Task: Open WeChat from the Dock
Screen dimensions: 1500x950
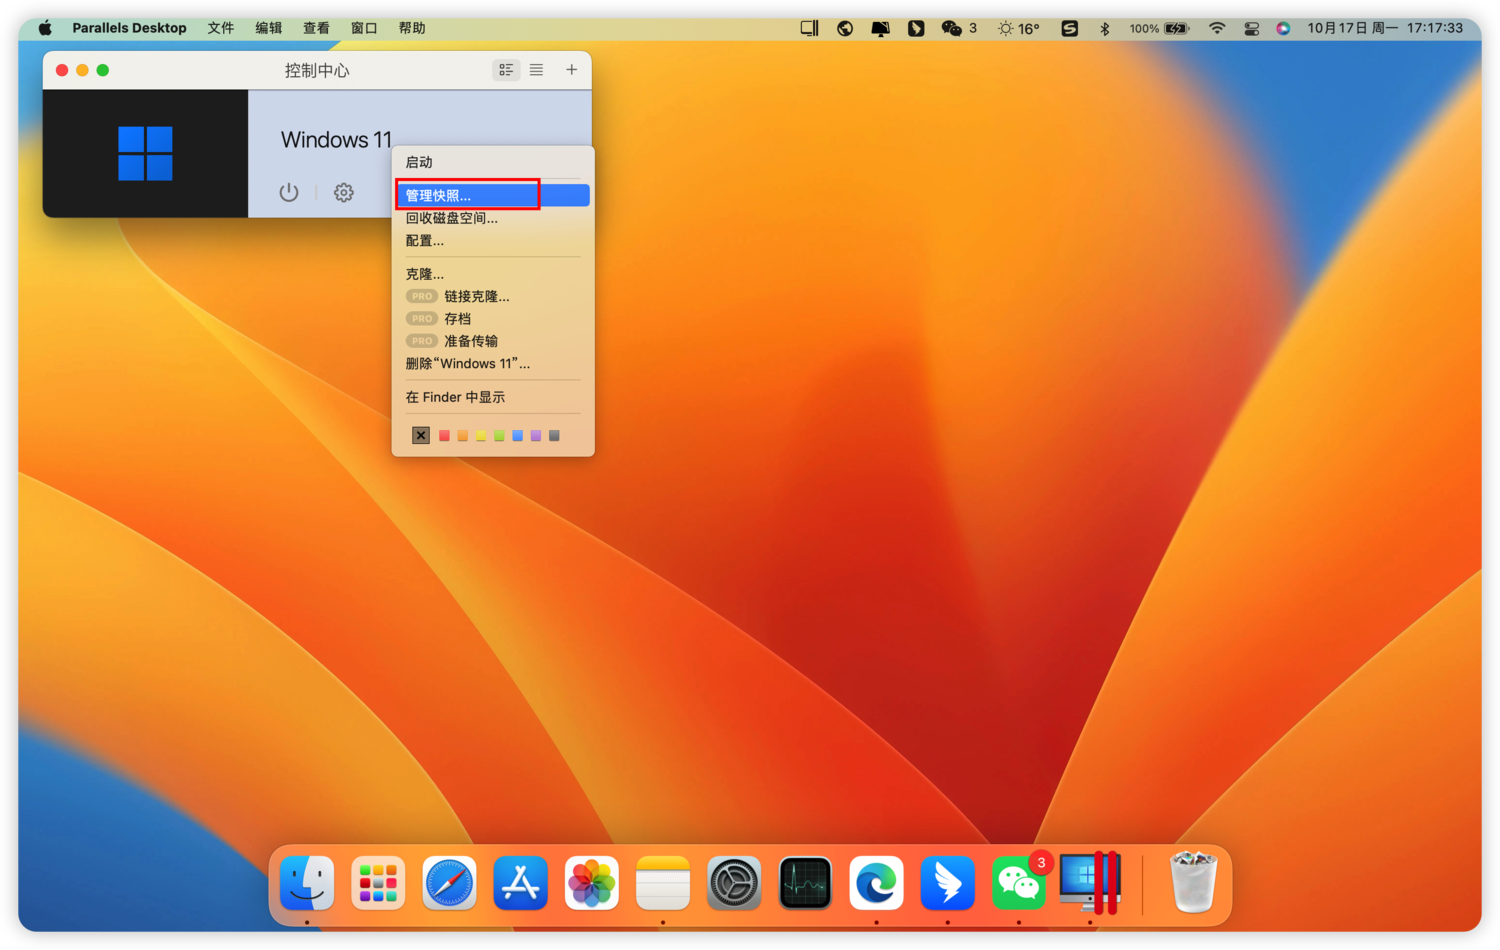Action: 1019,883
